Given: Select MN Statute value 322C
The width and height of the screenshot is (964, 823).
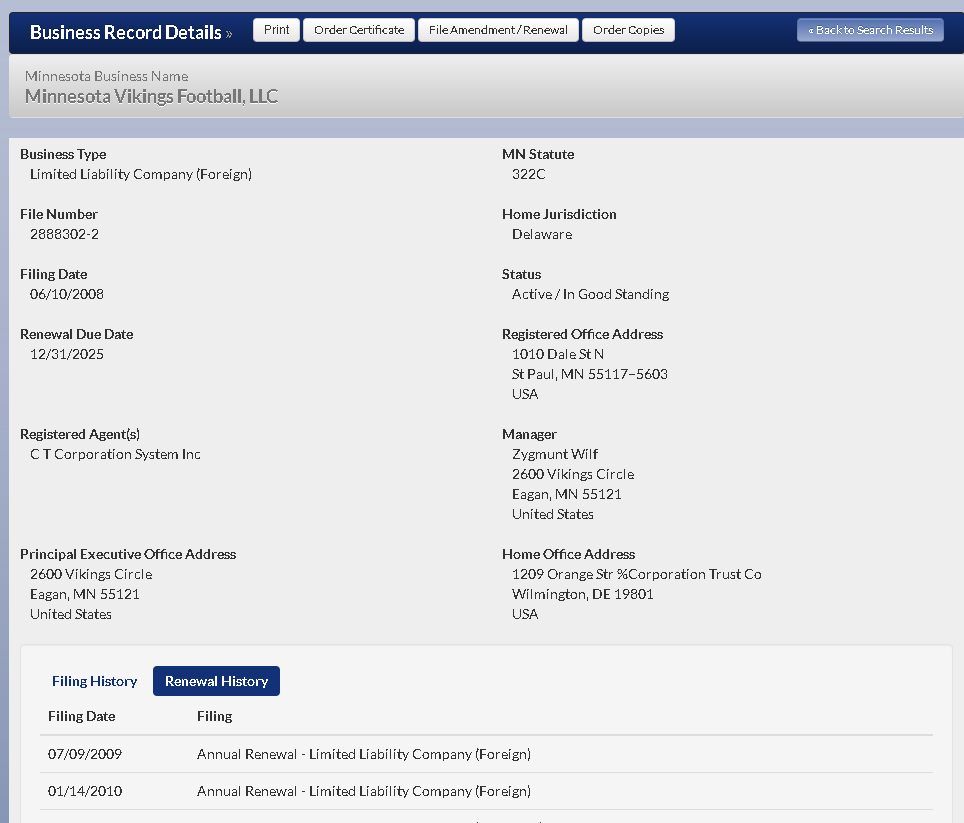Looking at the screenshot, I should click(x=529, y=175).
